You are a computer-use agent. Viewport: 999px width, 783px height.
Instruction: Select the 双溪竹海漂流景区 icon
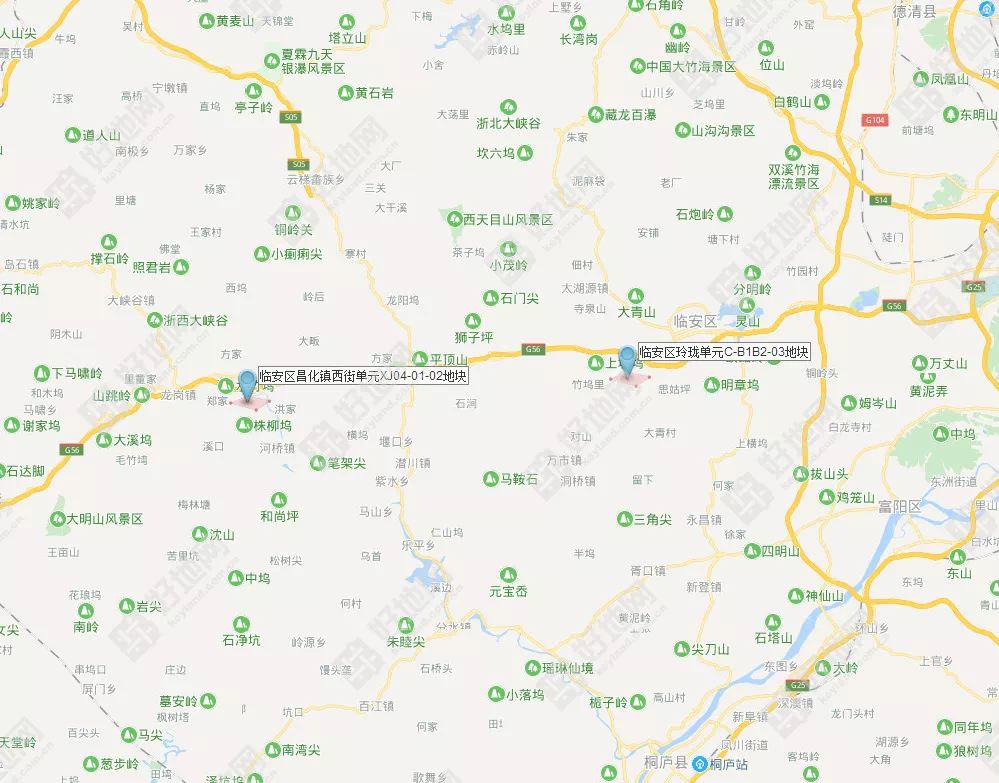(x=793, y=153)
